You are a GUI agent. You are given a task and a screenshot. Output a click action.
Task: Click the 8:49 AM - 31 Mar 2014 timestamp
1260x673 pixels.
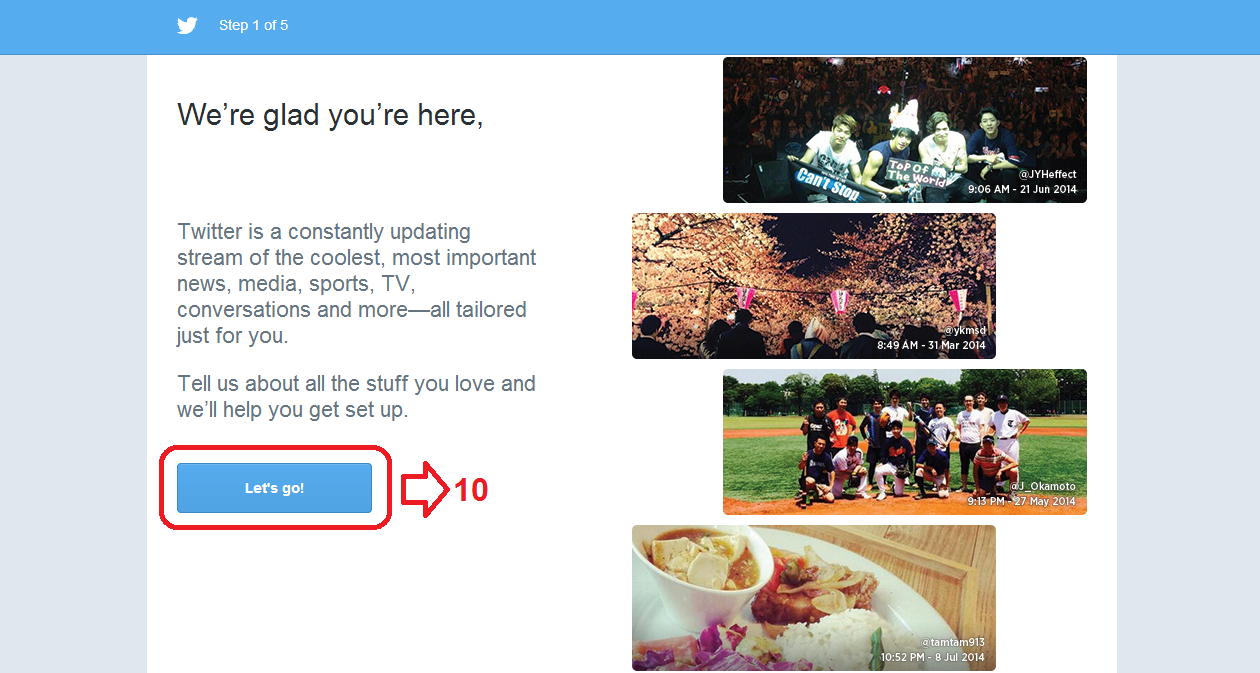point(931,345)
